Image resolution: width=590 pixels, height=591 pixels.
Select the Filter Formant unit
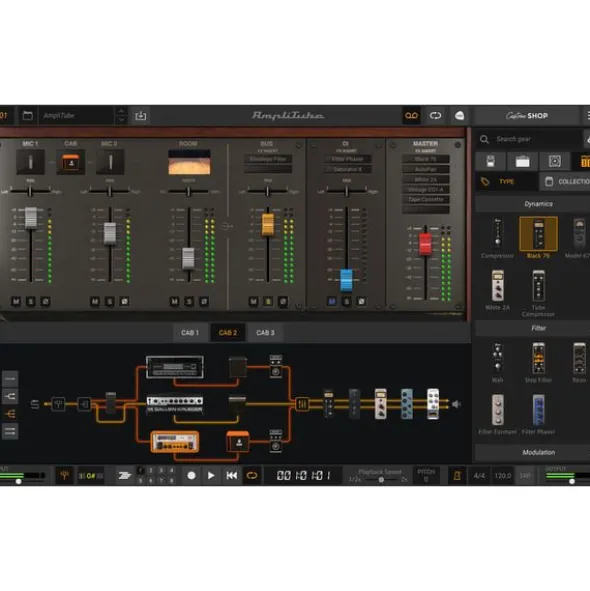point(498,410)
